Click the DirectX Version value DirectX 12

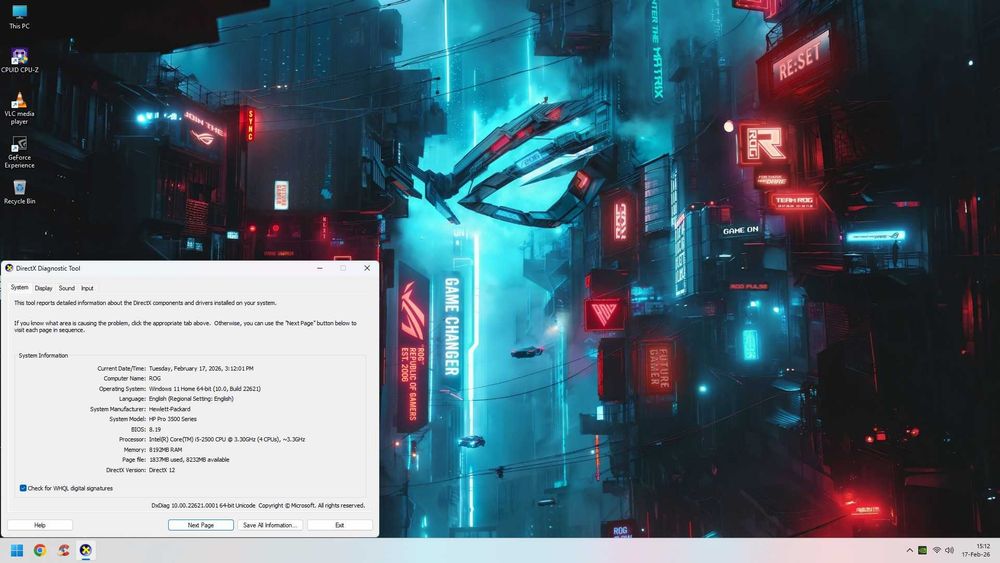[x=162, y=470]
